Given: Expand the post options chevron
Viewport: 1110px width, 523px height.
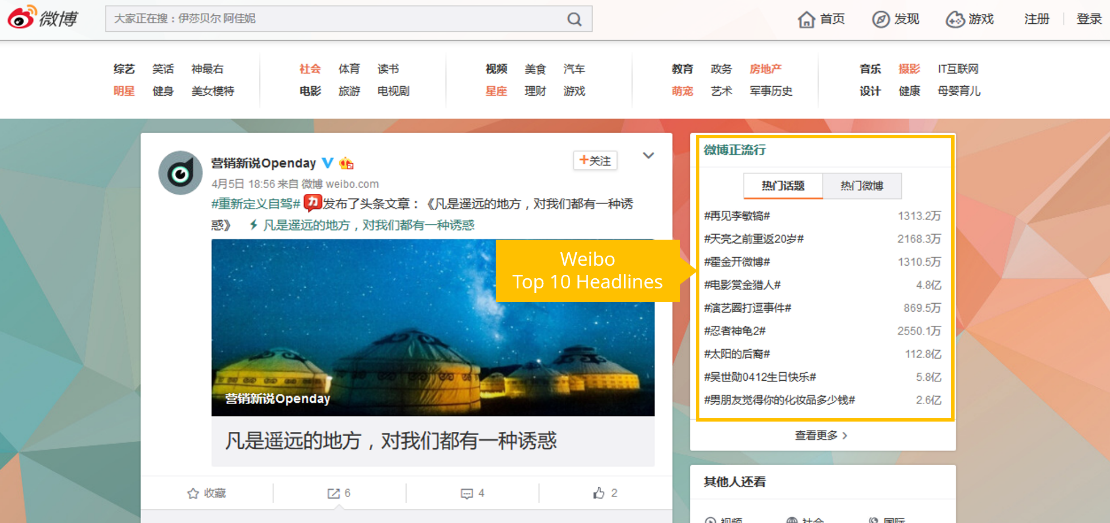Looking at the screenshot, I should (648, 156).
